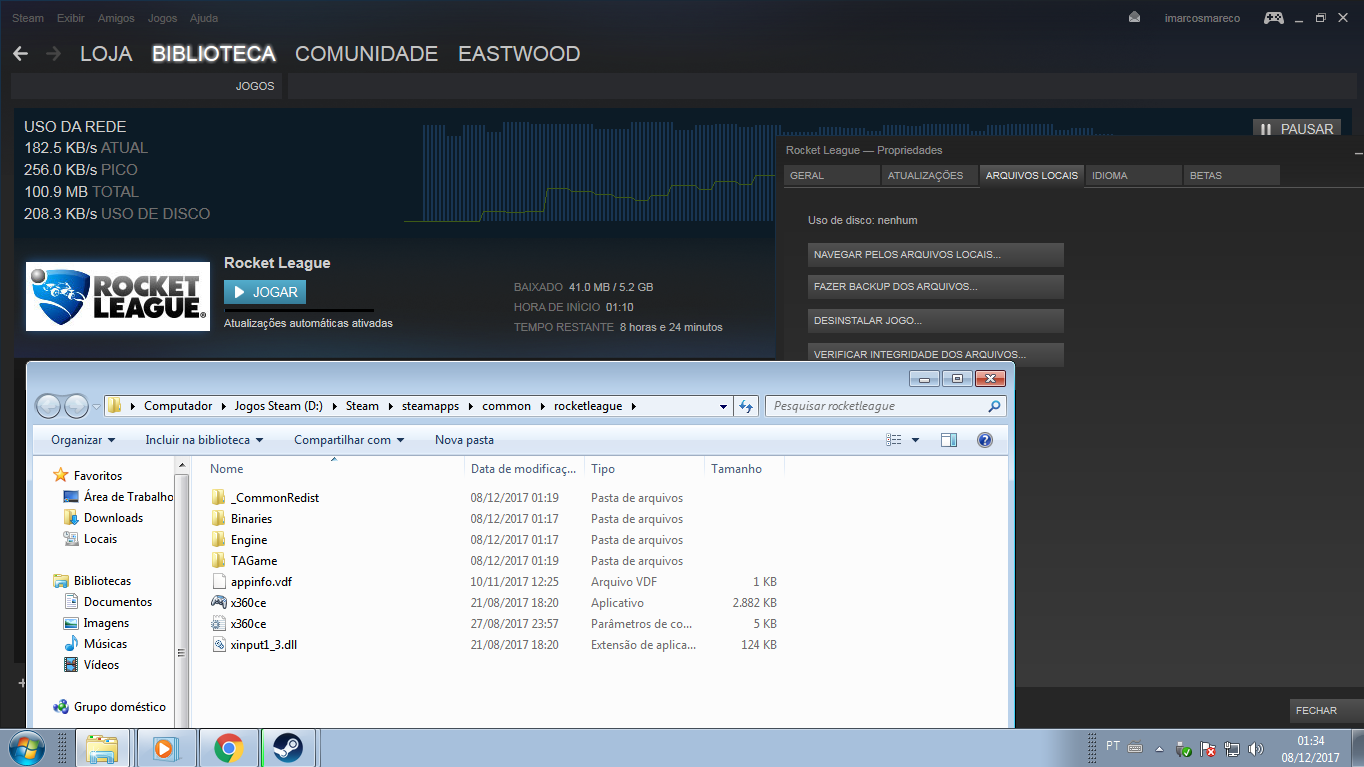This screenshot has height=767, width=1364.
Task: Select the x360ce configuration settings file icon
Action: pos(220,624)
